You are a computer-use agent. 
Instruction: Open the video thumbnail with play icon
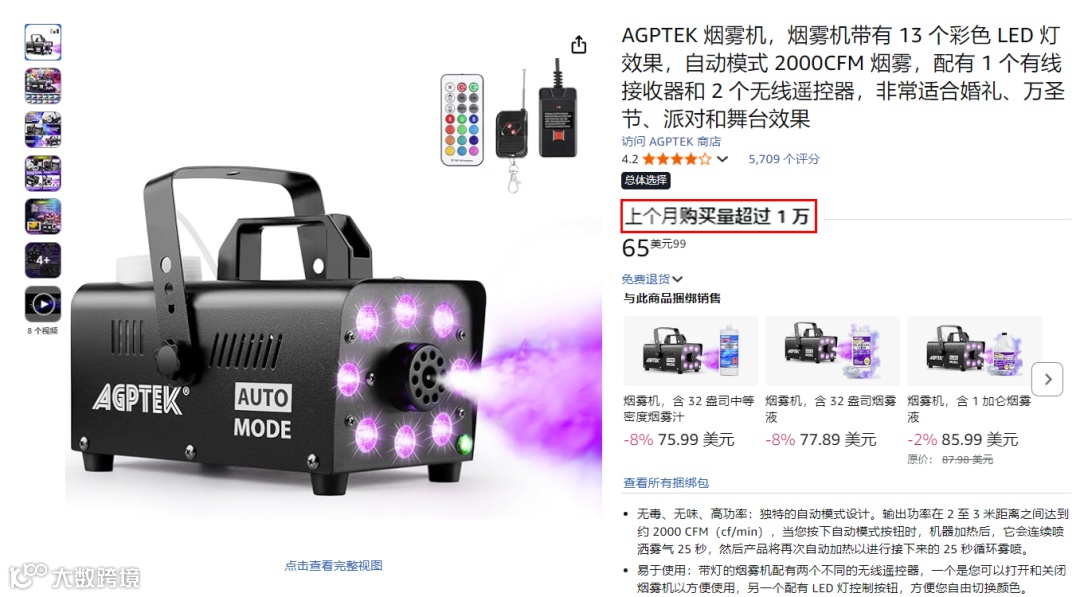point(43,304)
